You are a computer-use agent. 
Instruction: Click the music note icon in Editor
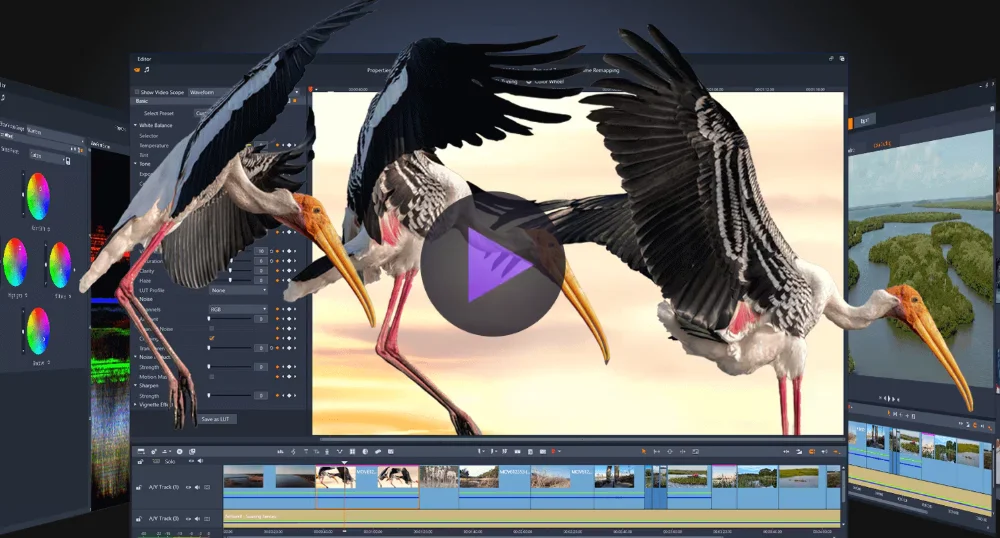coord(147,70)
